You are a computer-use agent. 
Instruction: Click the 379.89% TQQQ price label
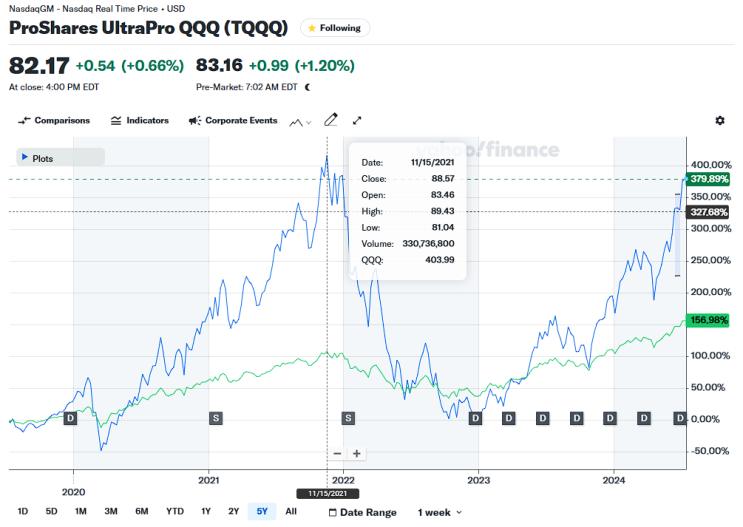708,179
